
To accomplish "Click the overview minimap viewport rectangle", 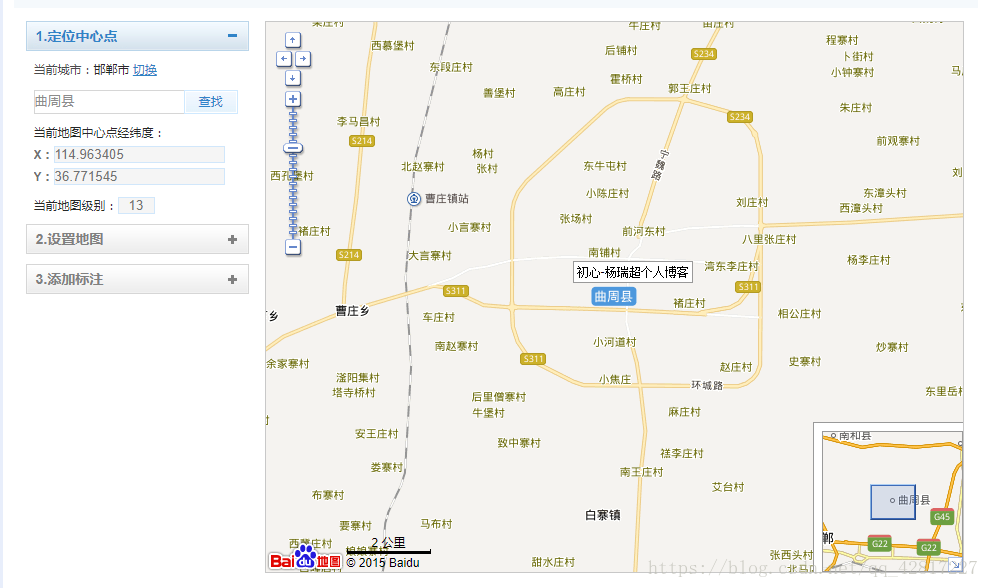I will click(x=892, y=502).
